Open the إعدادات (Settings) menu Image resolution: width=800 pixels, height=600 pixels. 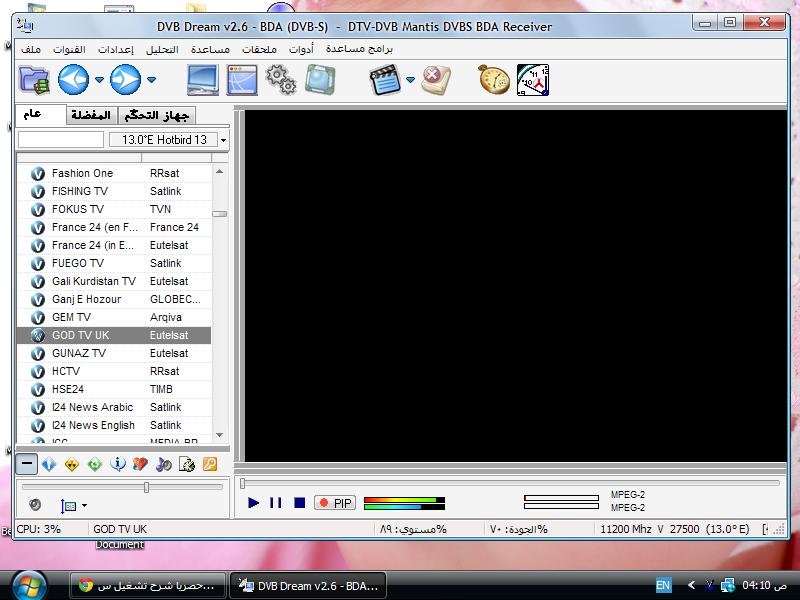click(116, 49)
